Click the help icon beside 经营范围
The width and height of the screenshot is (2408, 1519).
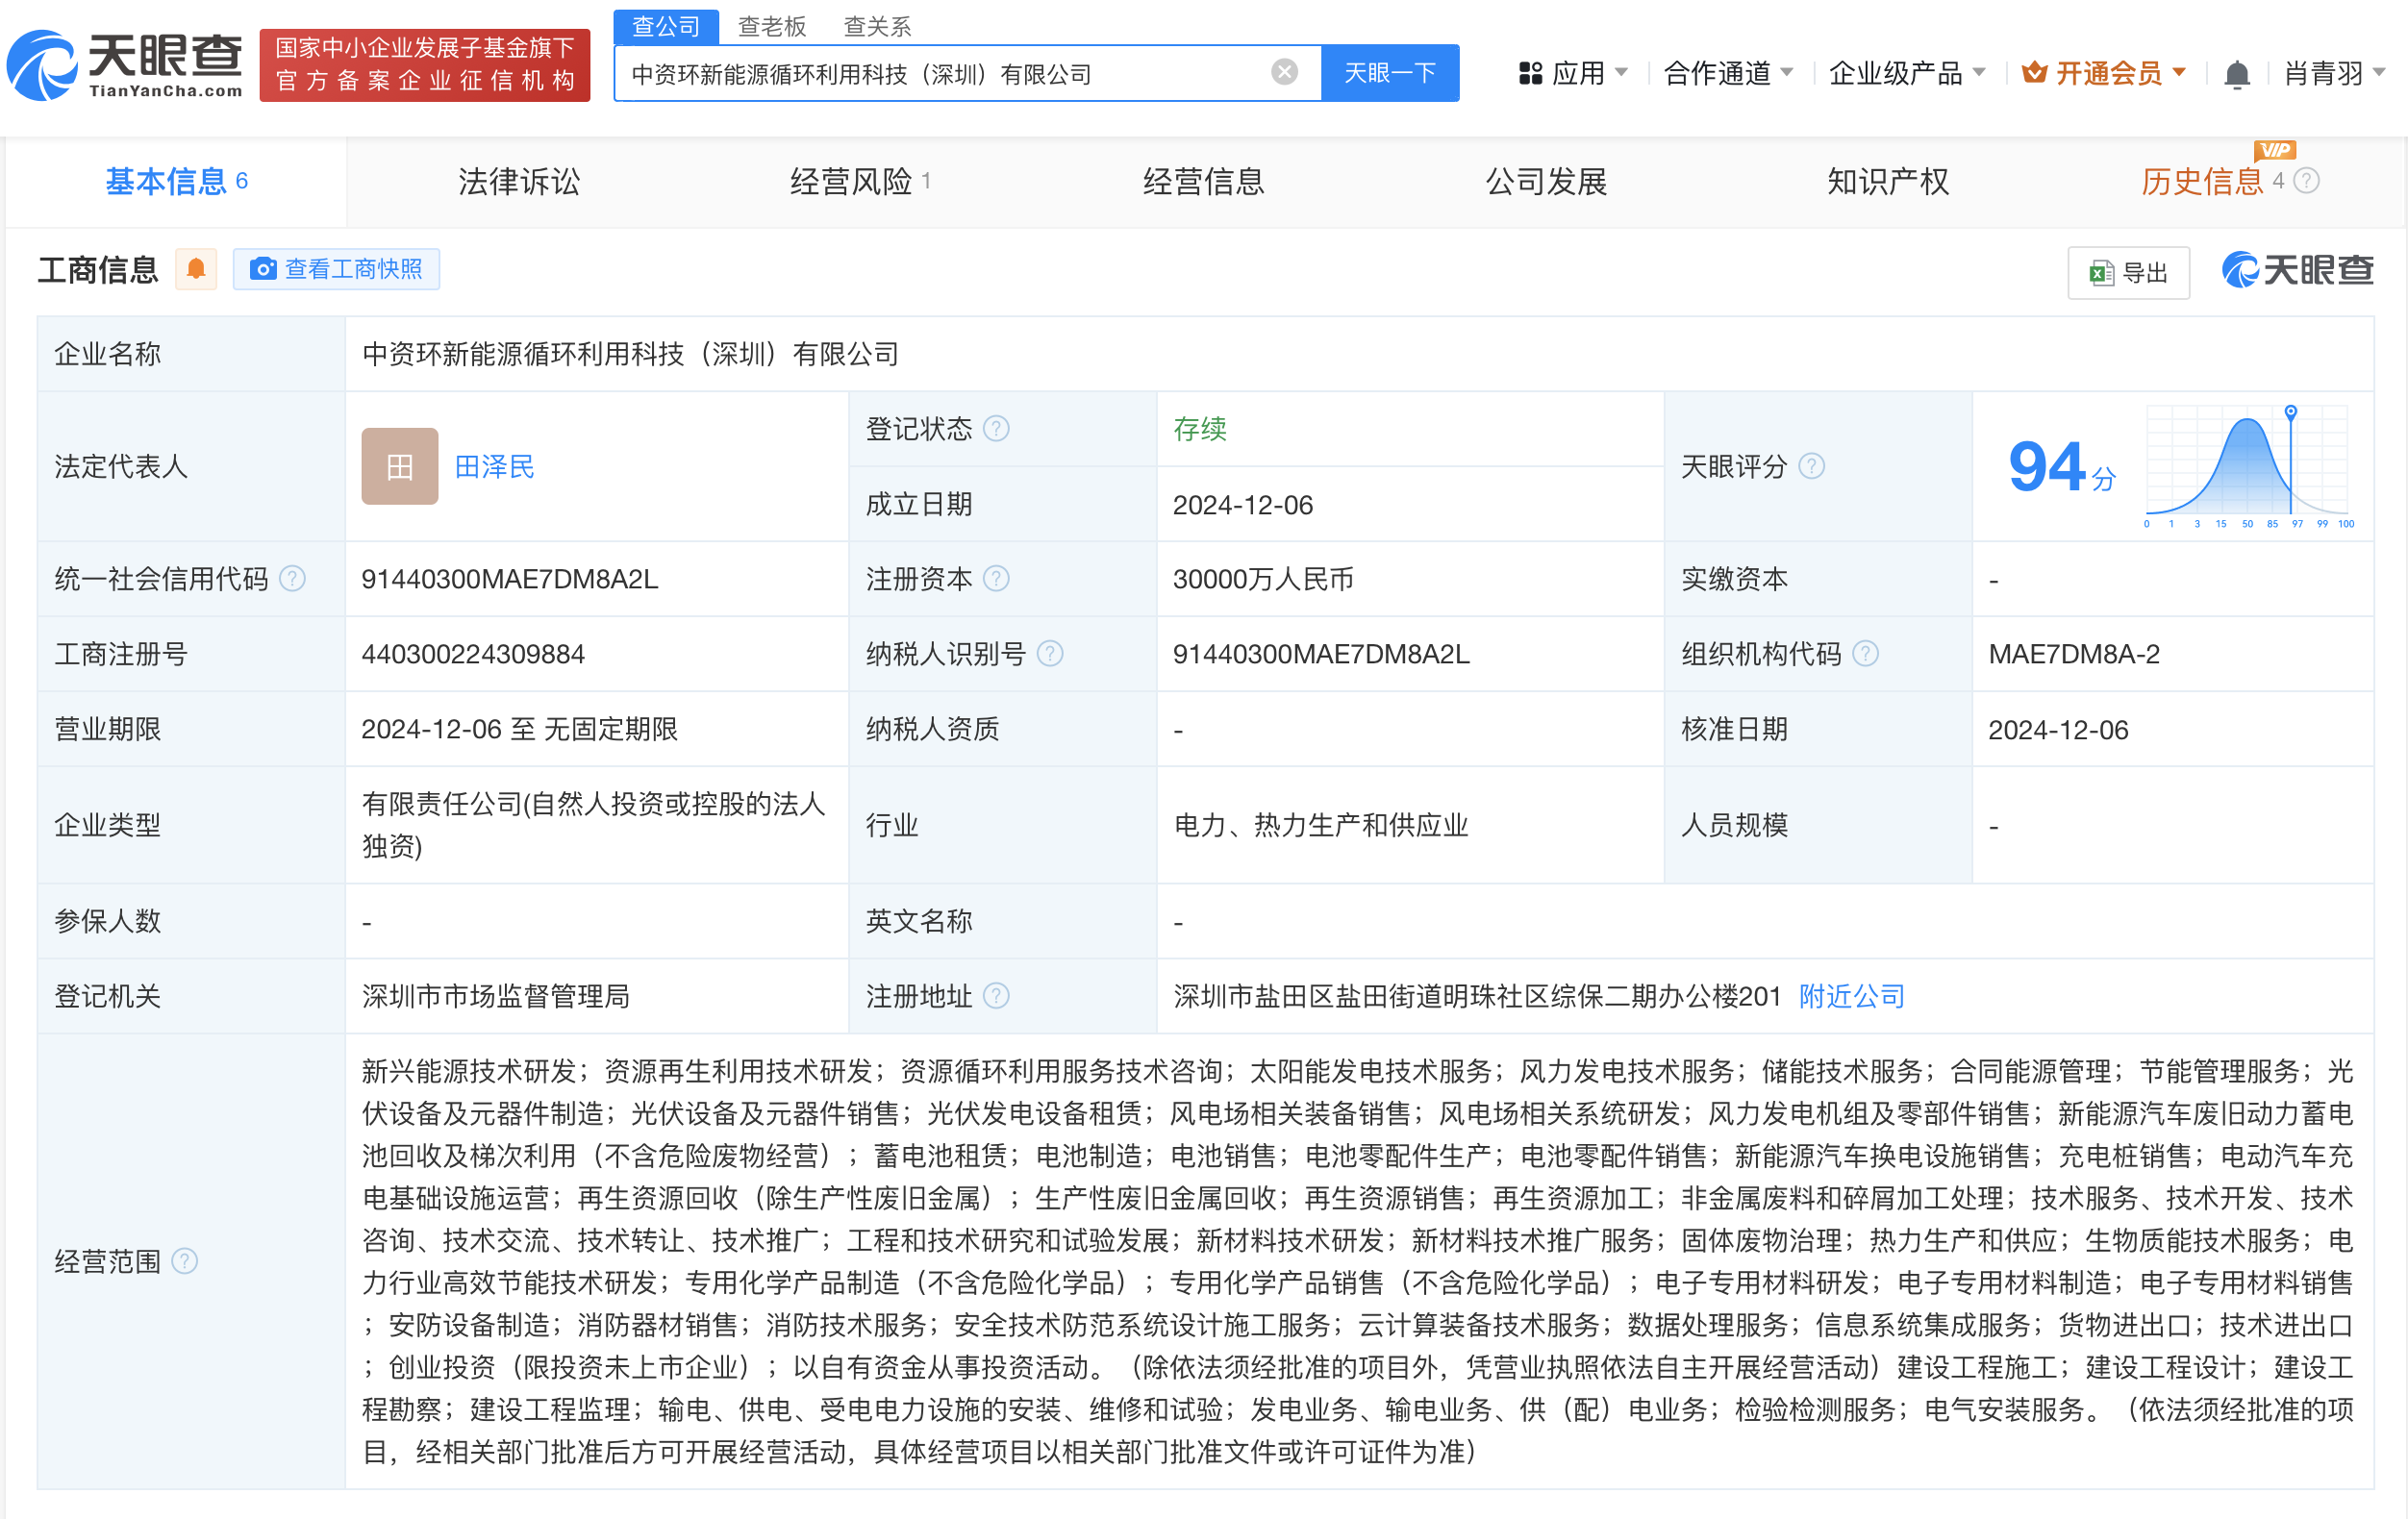coord(184,1262)
